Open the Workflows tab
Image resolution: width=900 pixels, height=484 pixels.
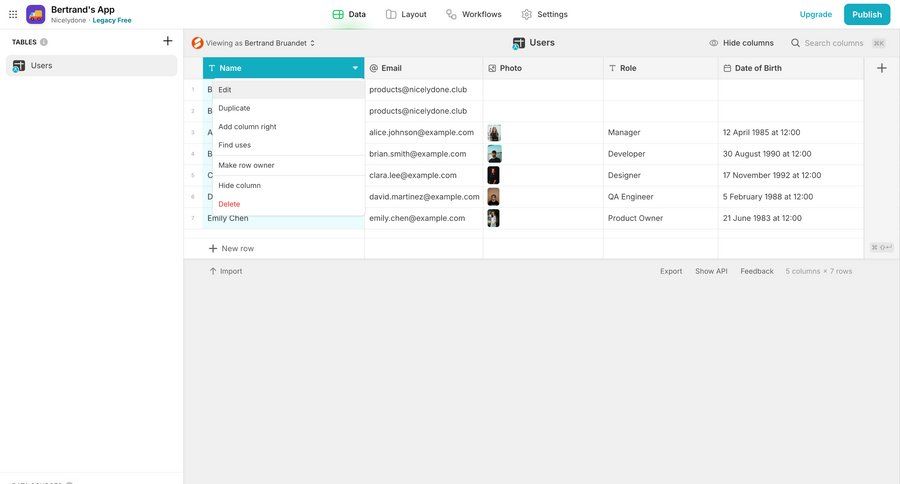tap(474, 14)
